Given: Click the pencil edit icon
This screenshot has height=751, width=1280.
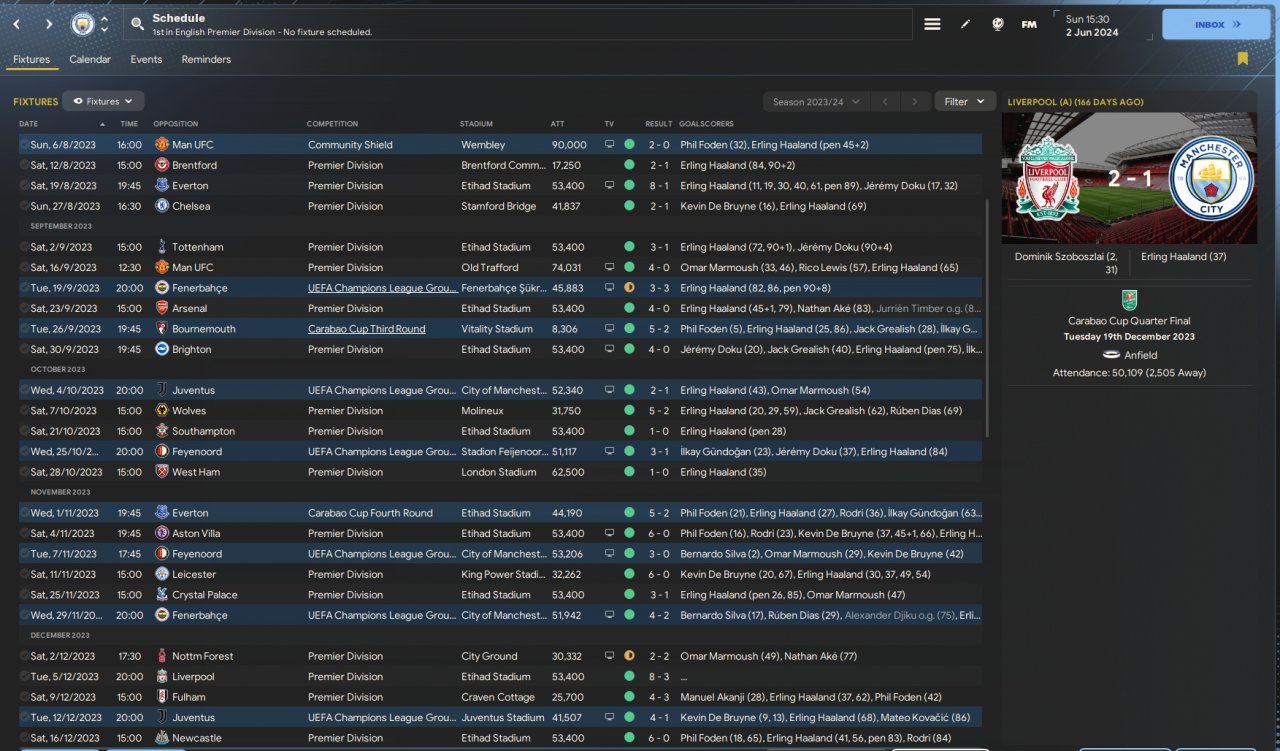Looking at the screenshot, I should point(965,24).
